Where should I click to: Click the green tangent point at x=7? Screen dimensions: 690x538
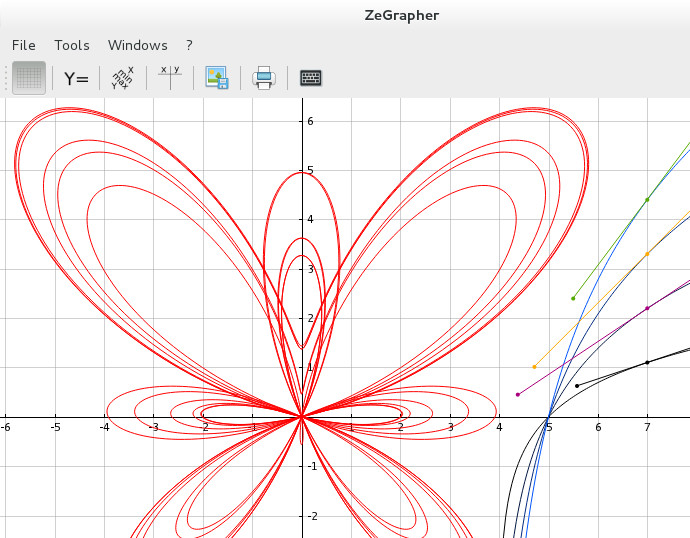point(647,200)
